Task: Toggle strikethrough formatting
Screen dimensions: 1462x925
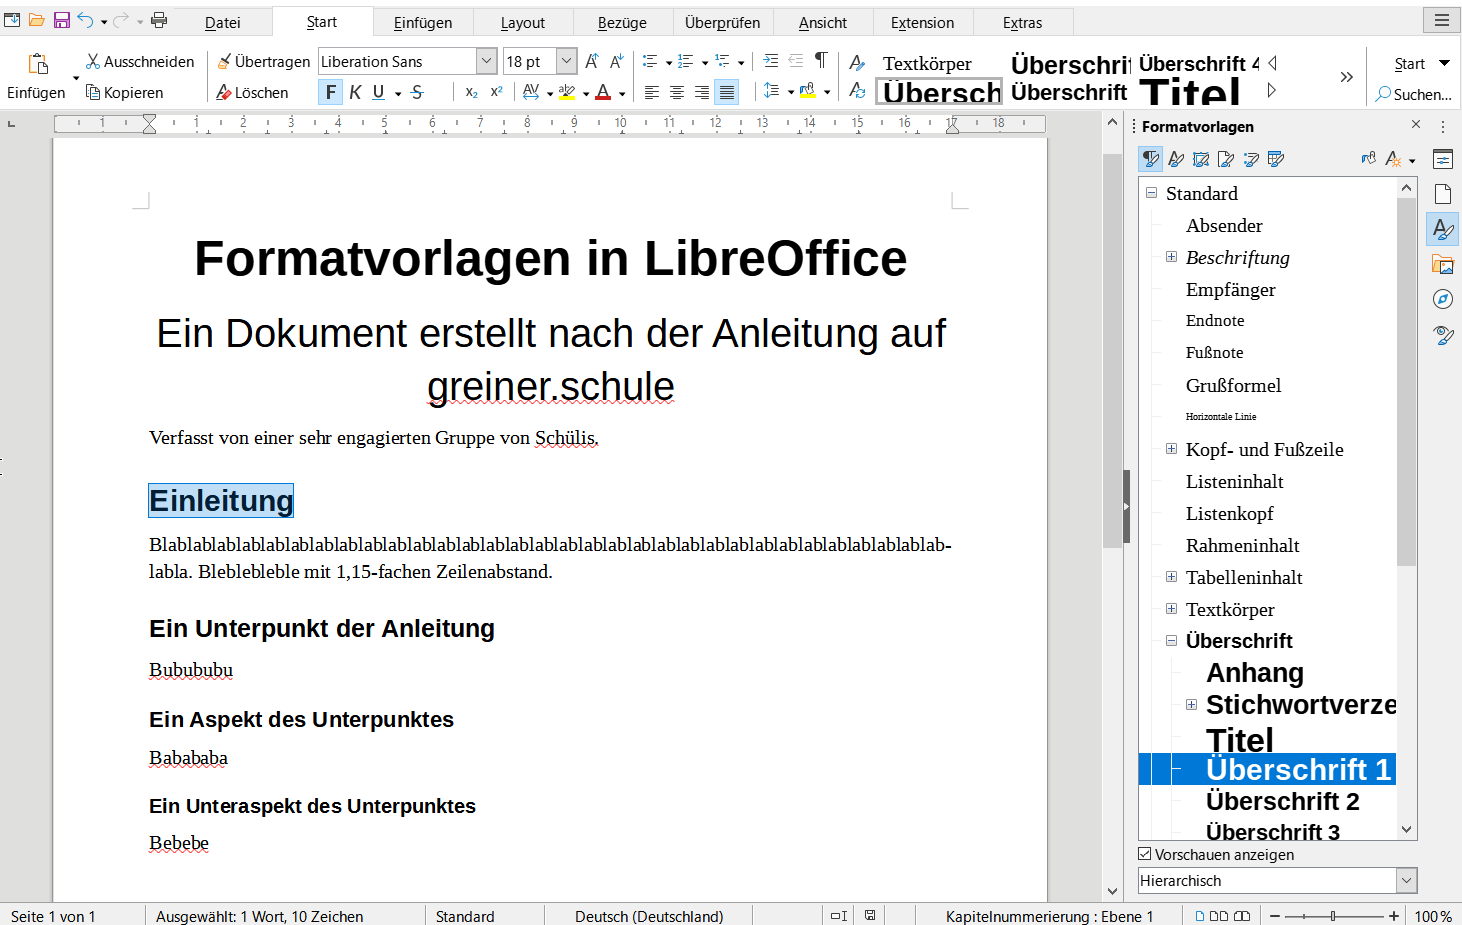Action: click(417, 92)
